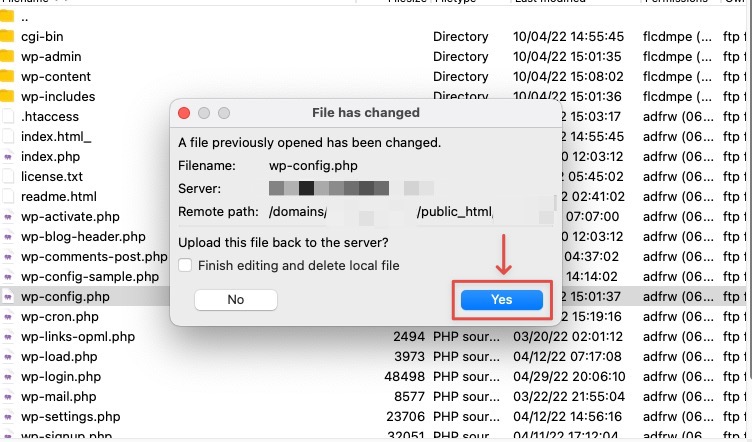Click the wp-comments-post.php file icon
Screen dimensions: 752x442
pyautogui.click(x=8, y=256)
